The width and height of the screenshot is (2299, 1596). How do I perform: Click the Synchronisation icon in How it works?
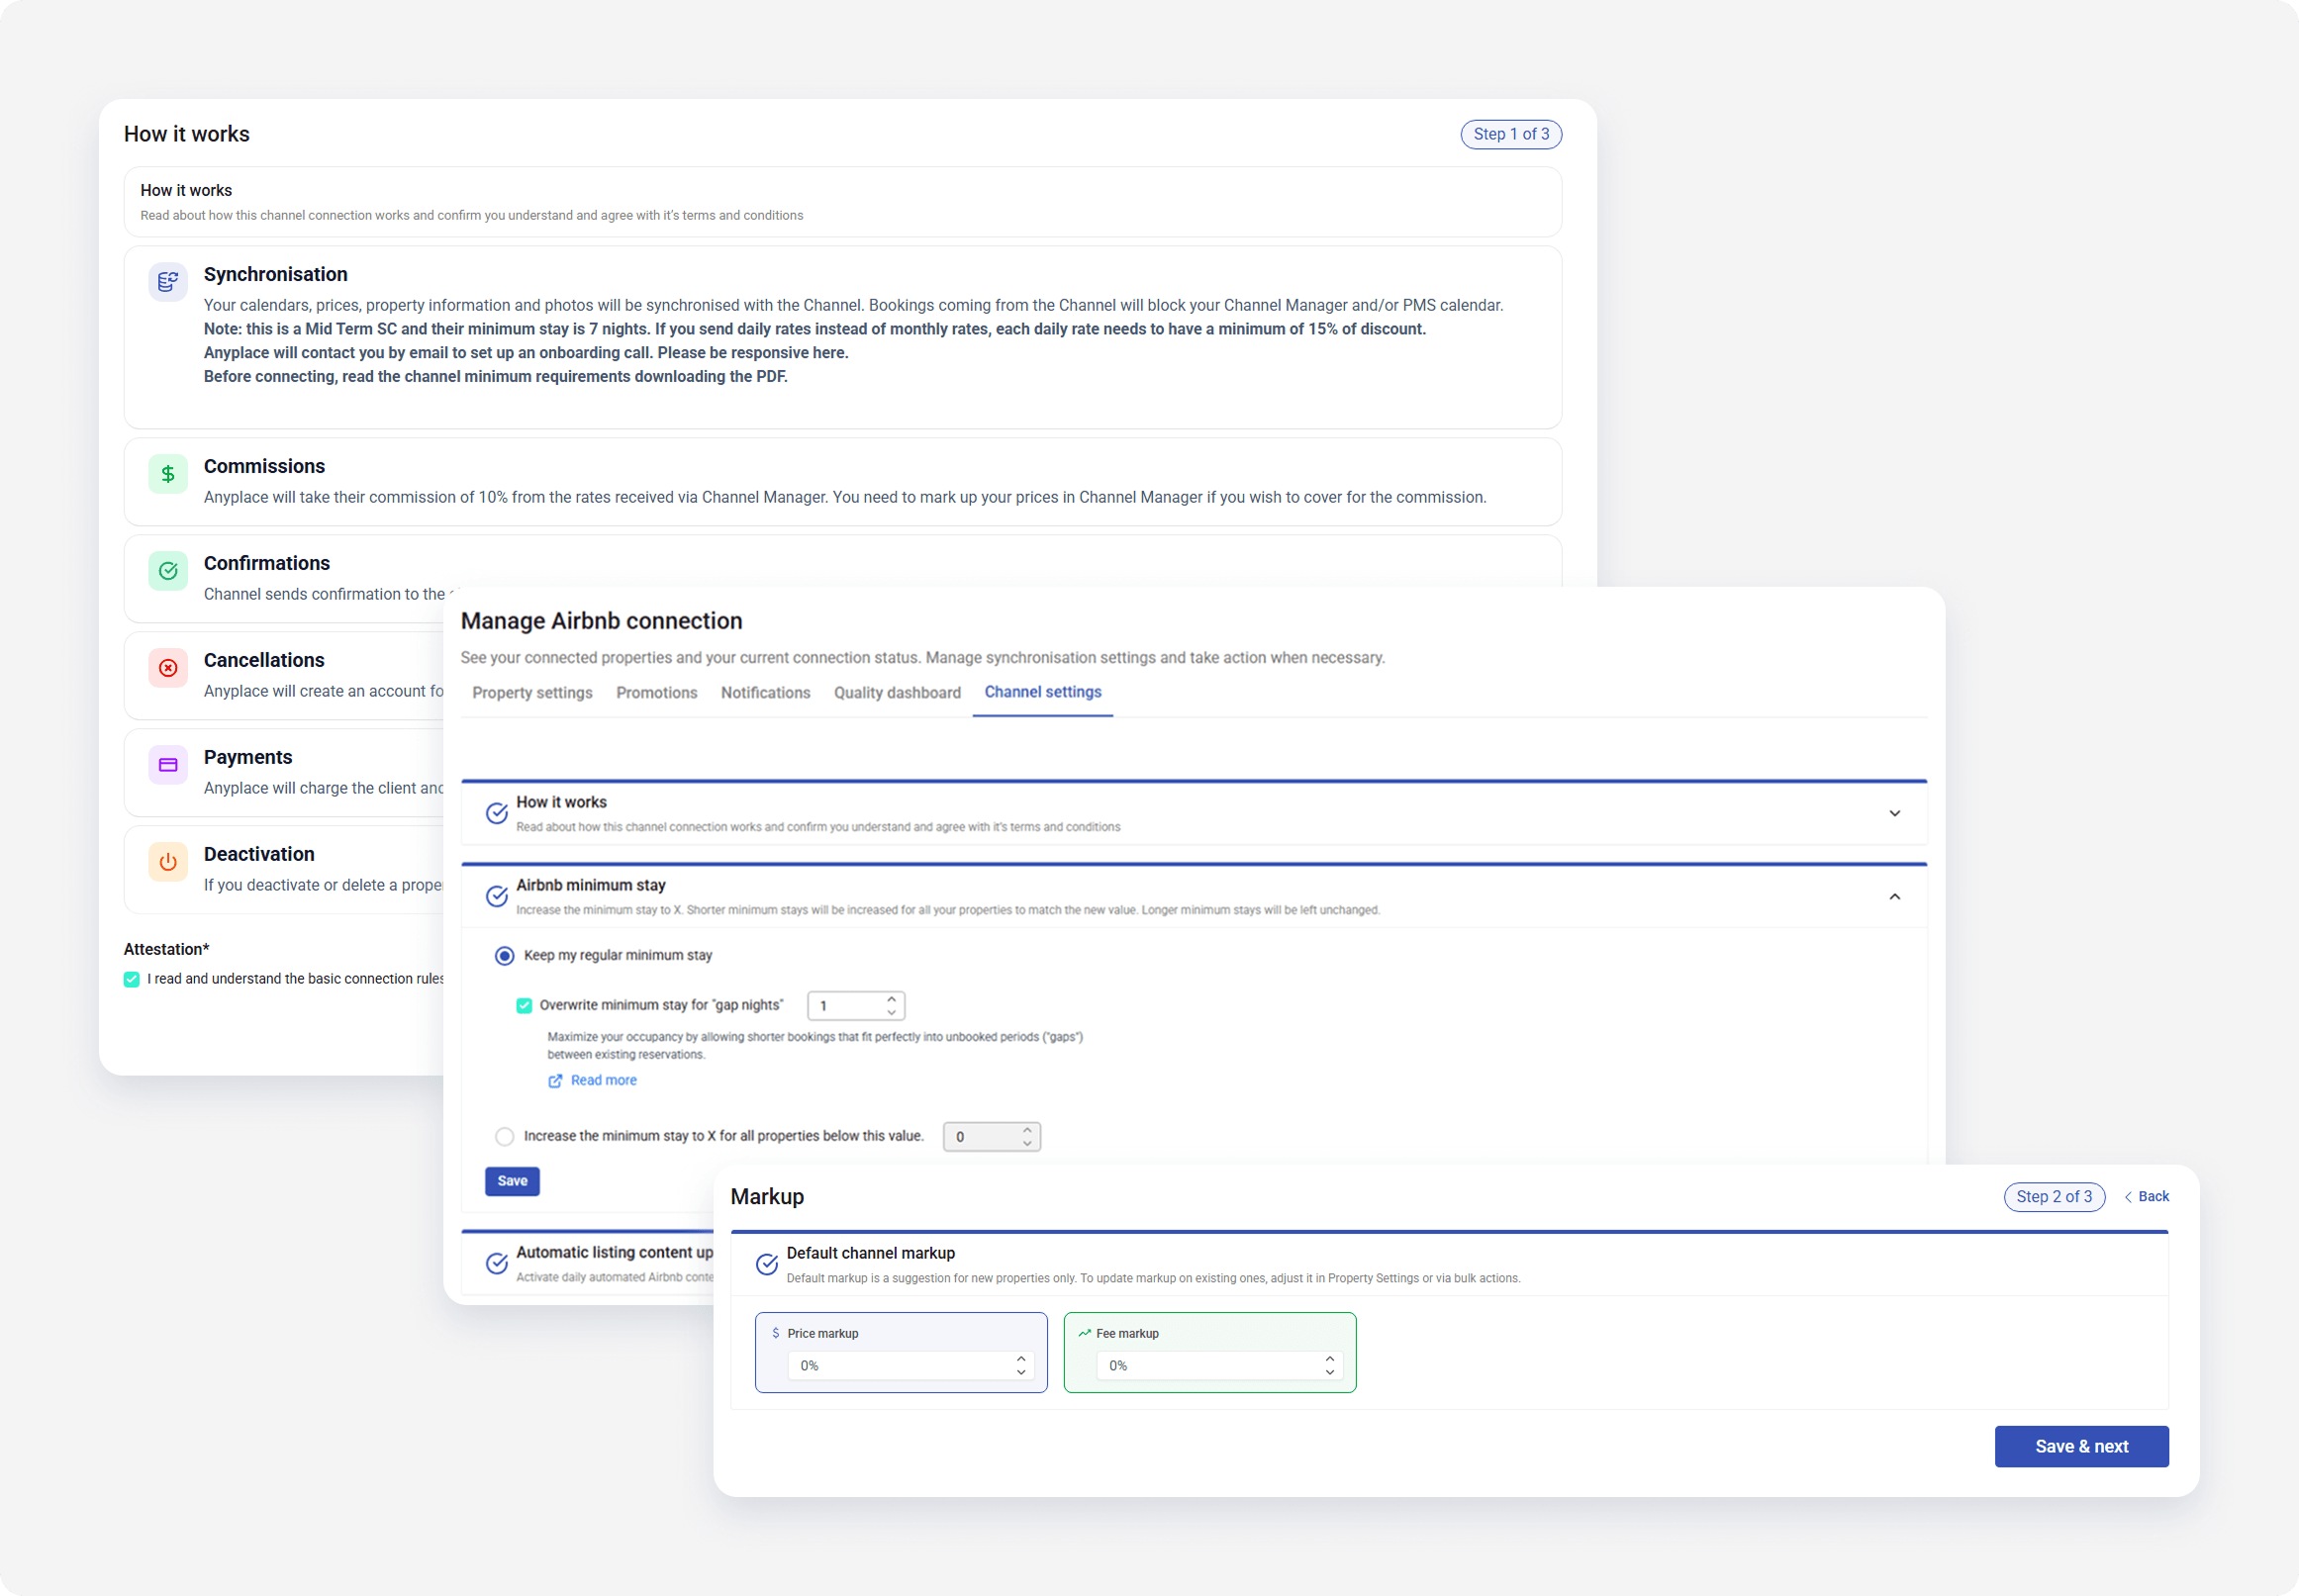tap(168, 282)
